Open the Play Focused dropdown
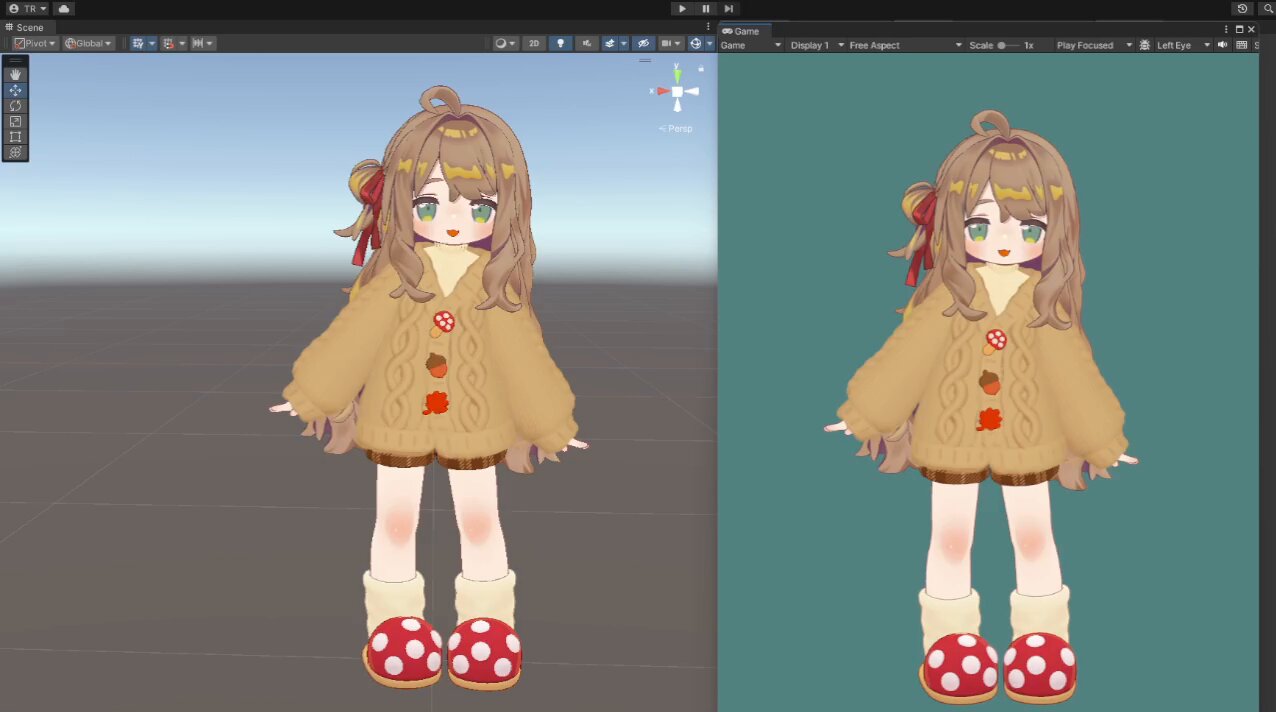 [x=1094, y=45]
